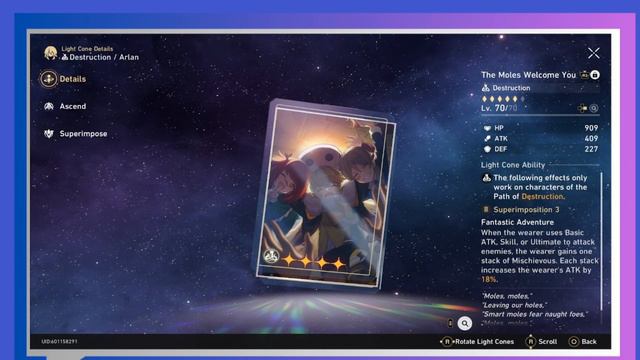Click the orange 'Destruction' link in ability text

click(542, 197)
